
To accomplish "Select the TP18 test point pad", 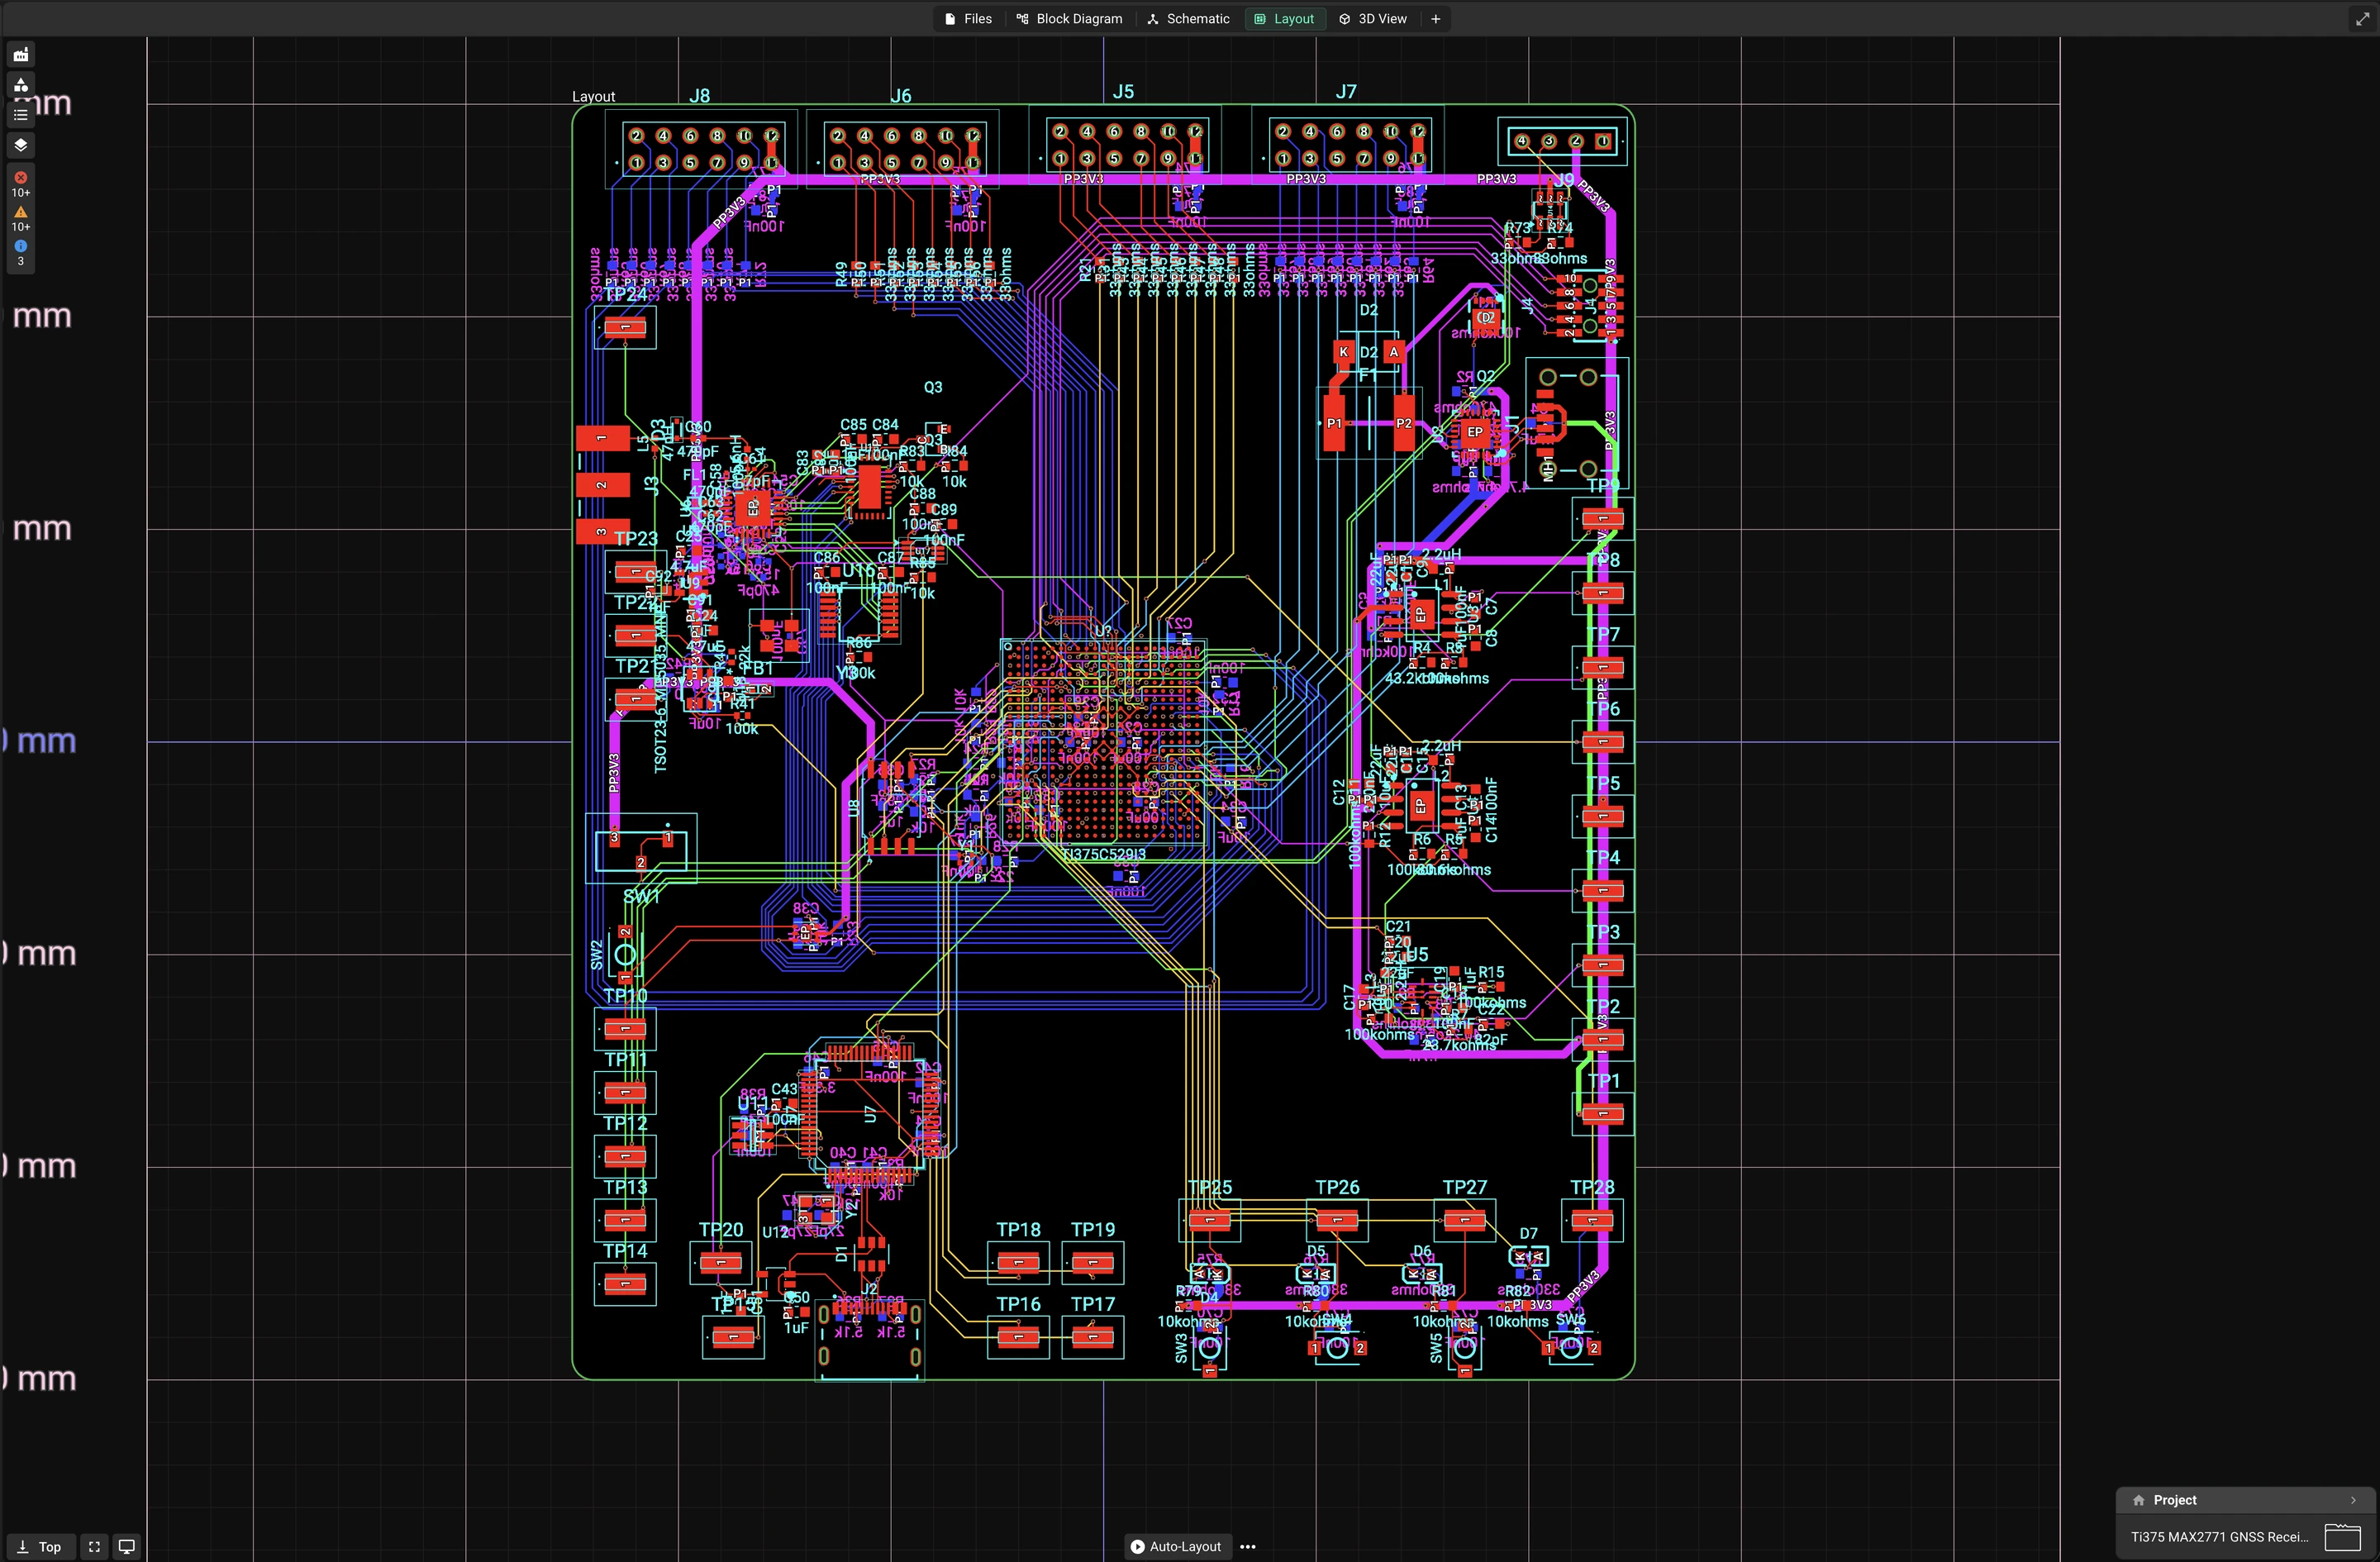I will coord(1018,1263).
